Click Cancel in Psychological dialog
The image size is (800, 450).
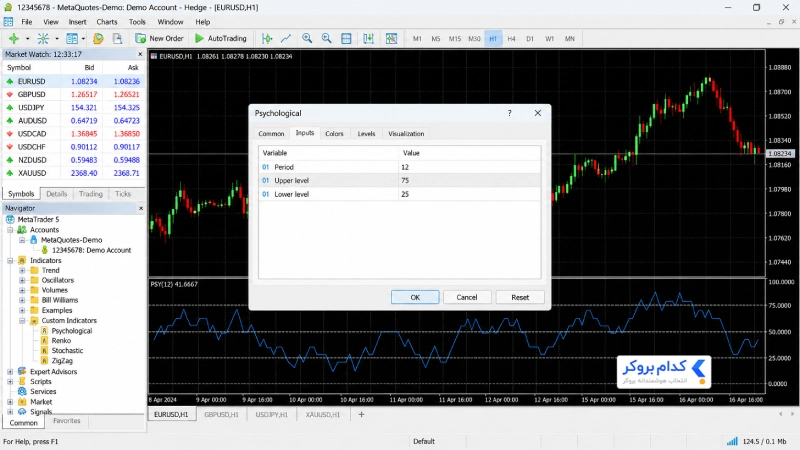coord(467,297)
